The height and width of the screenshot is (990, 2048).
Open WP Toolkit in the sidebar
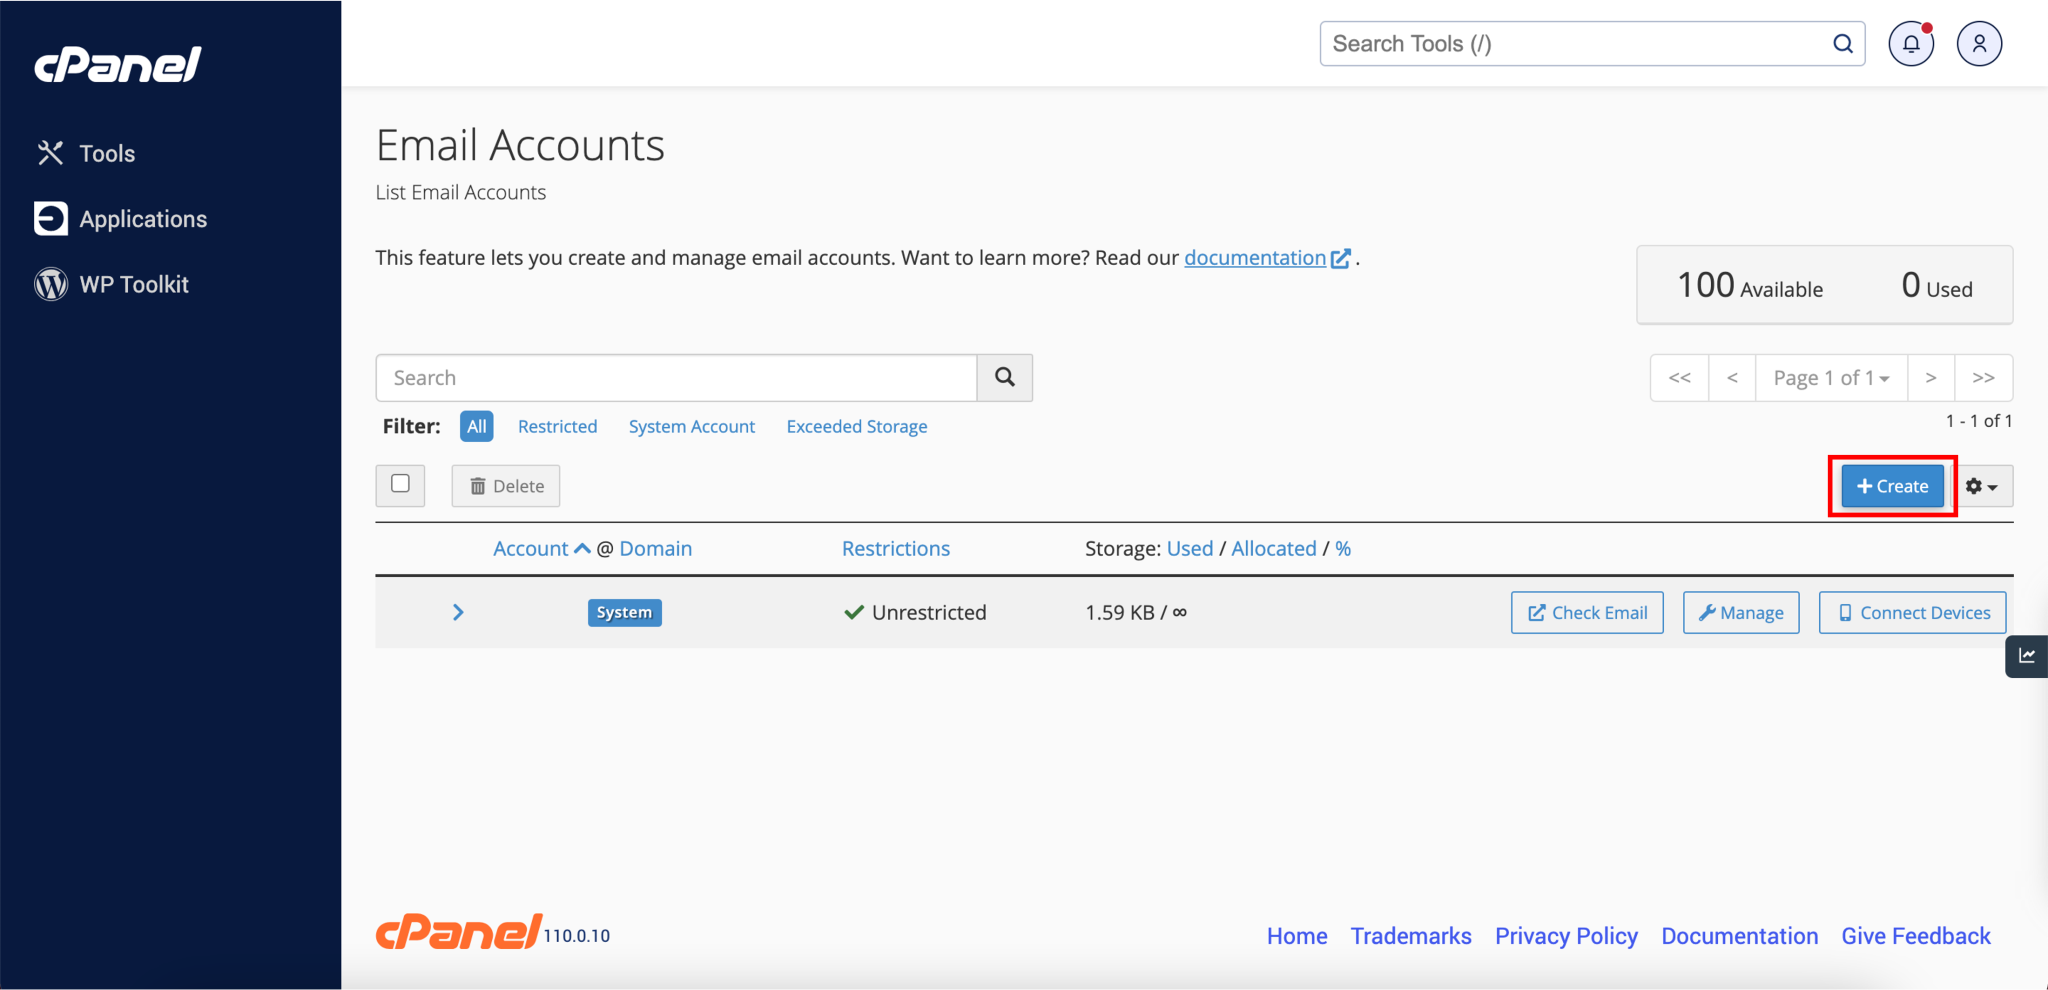112,284
